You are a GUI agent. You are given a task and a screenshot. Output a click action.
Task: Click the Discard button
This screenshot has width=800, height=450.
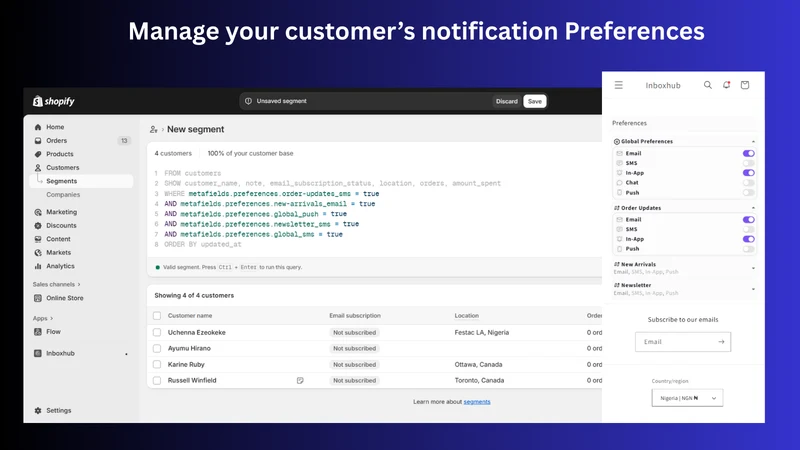tap(507, 102)
